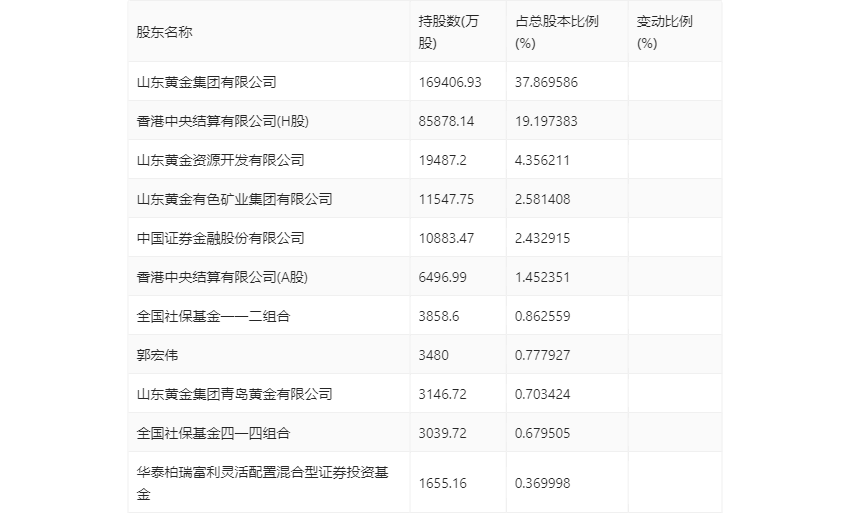The width and height of the screenshot is (850, 513).
Task: Select the percentage 37.869586
Action: point(546,82)
